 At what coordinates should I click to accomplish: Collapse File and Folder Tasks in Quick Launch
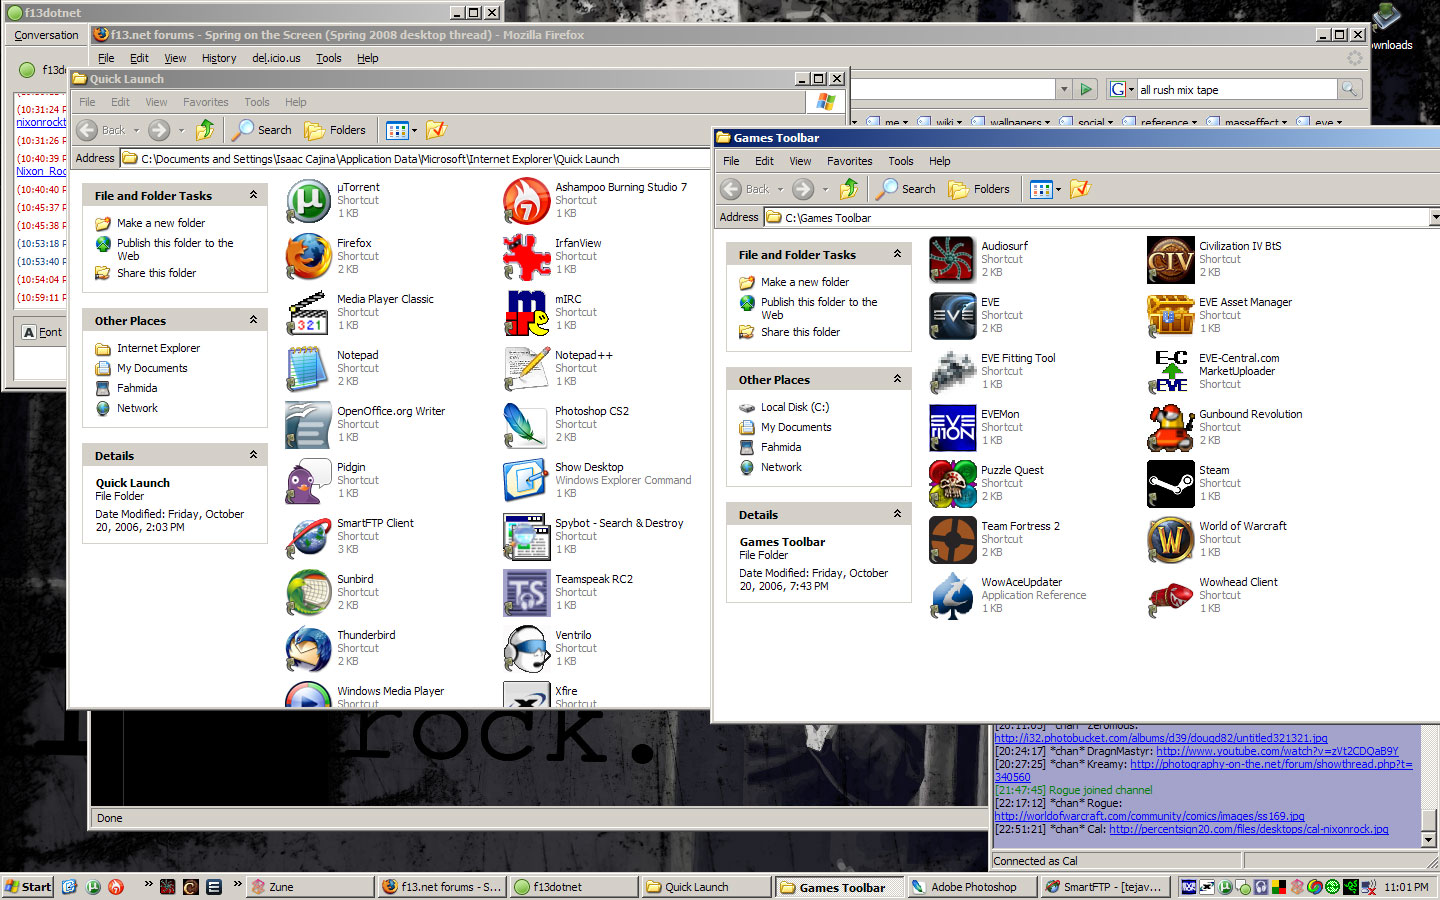[x=253, y=195]
